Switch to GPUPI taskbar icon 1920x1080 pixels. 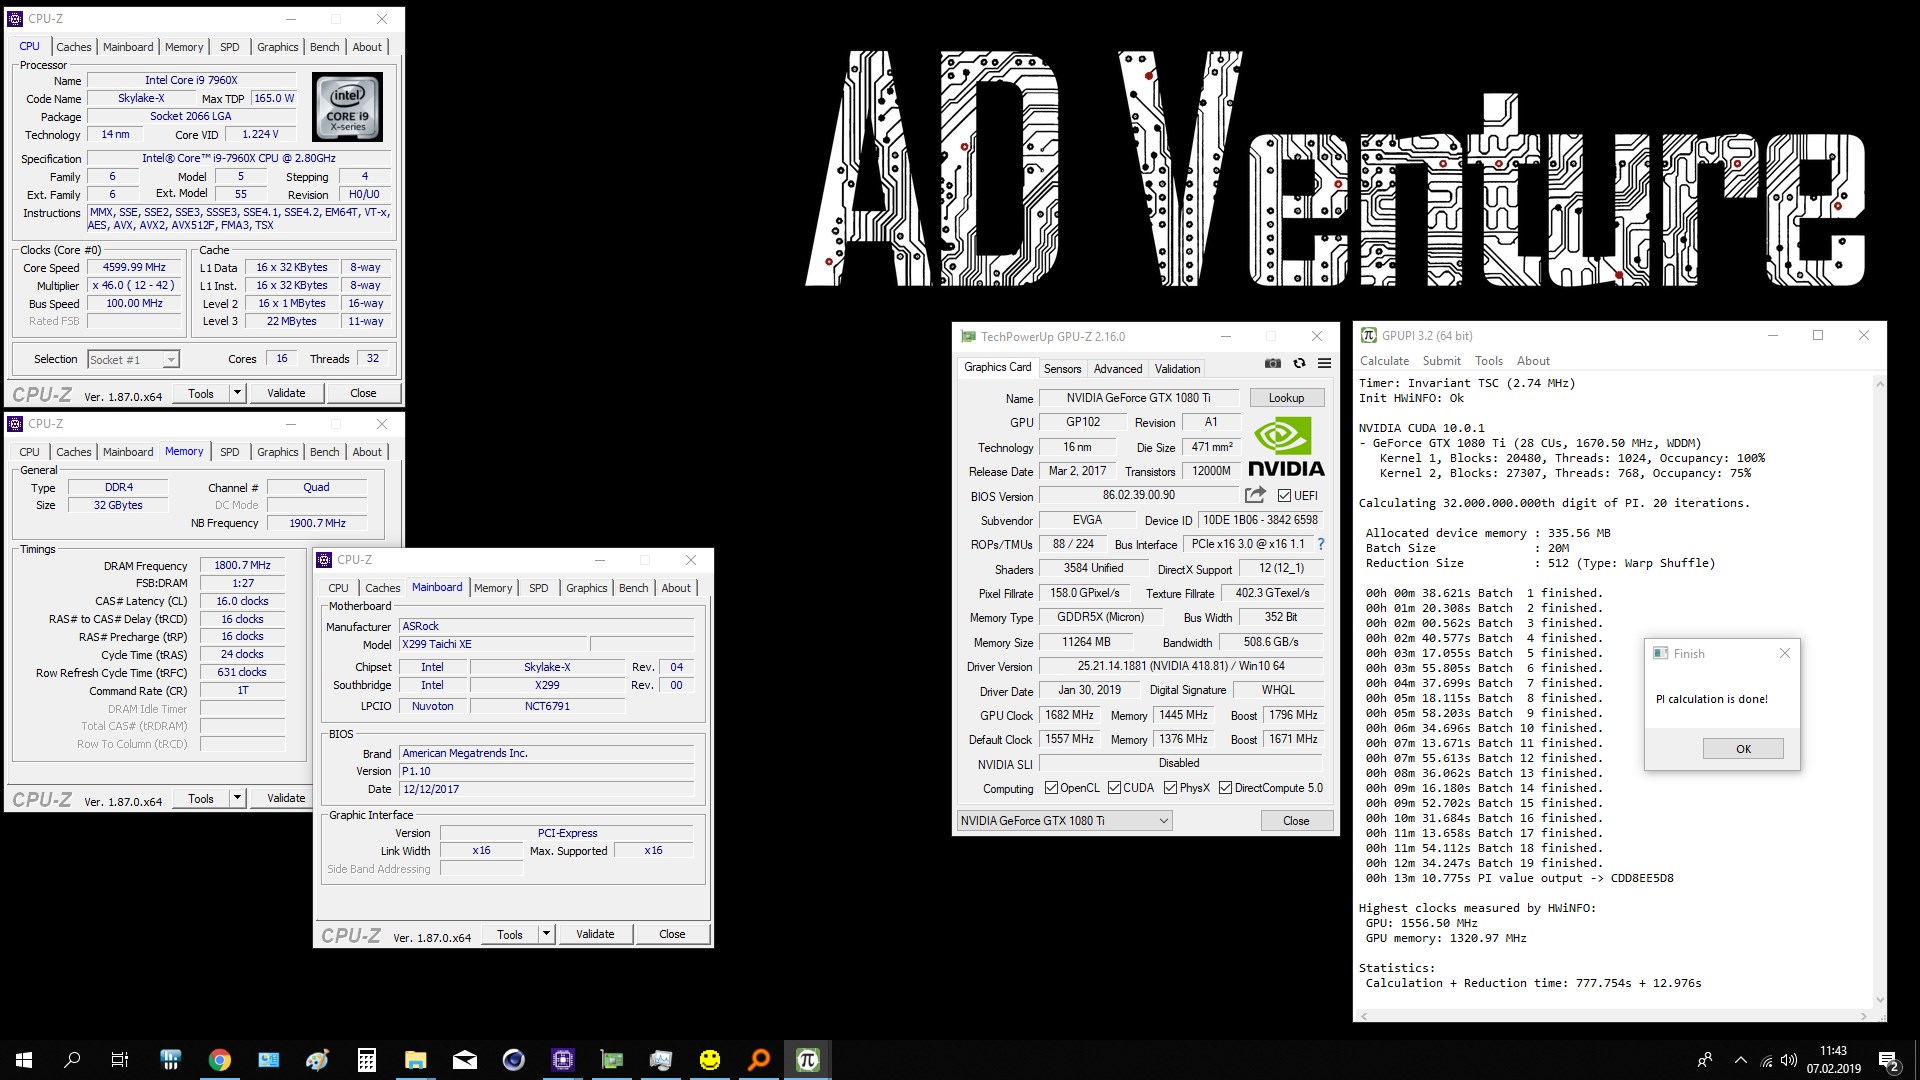808,1060
